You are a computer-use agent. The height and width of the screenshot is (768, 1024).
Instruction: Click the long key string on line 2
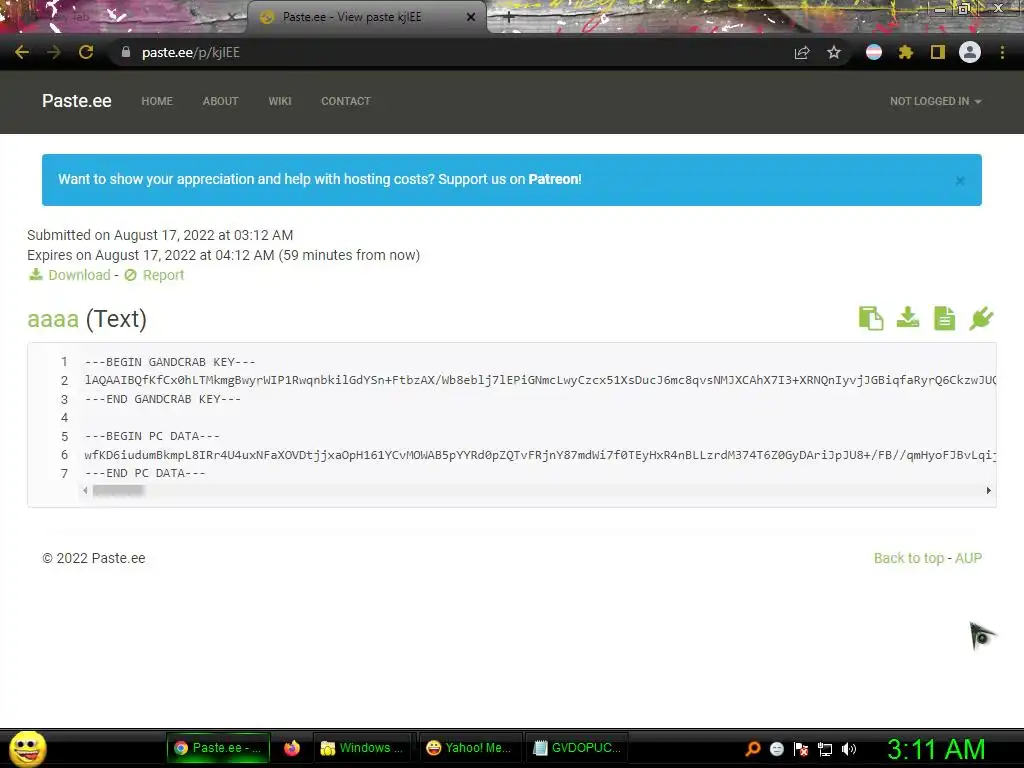[x=540, y=380]
